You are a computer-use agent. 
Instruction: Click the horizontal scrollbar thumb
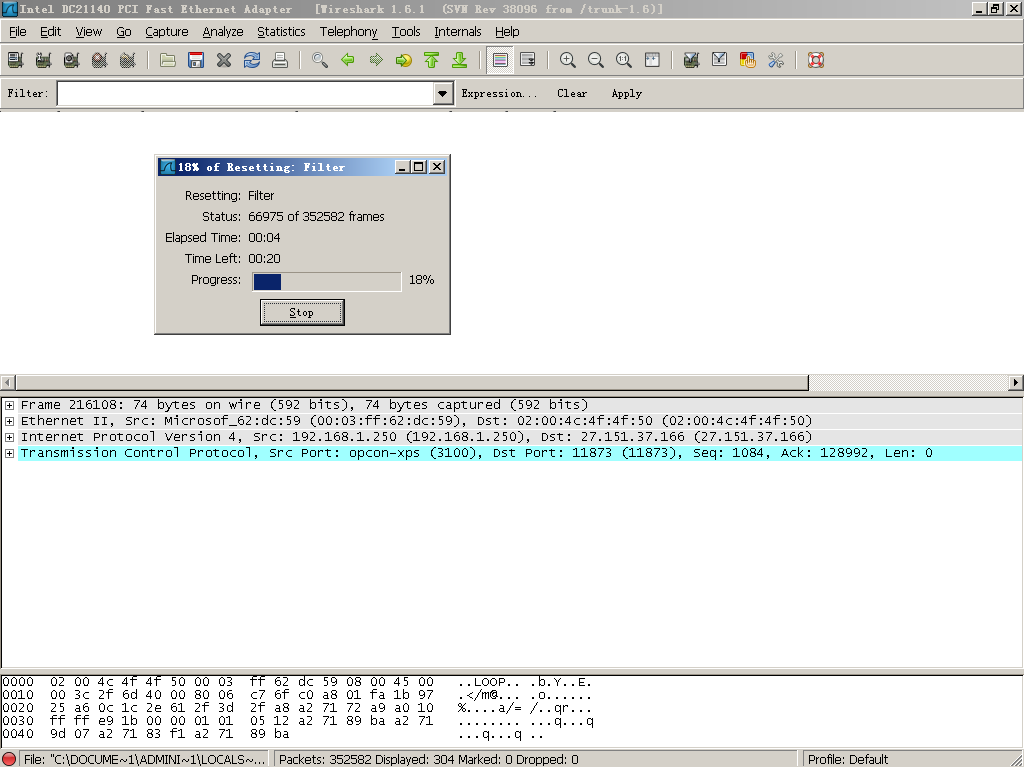(x=412, y=383)
